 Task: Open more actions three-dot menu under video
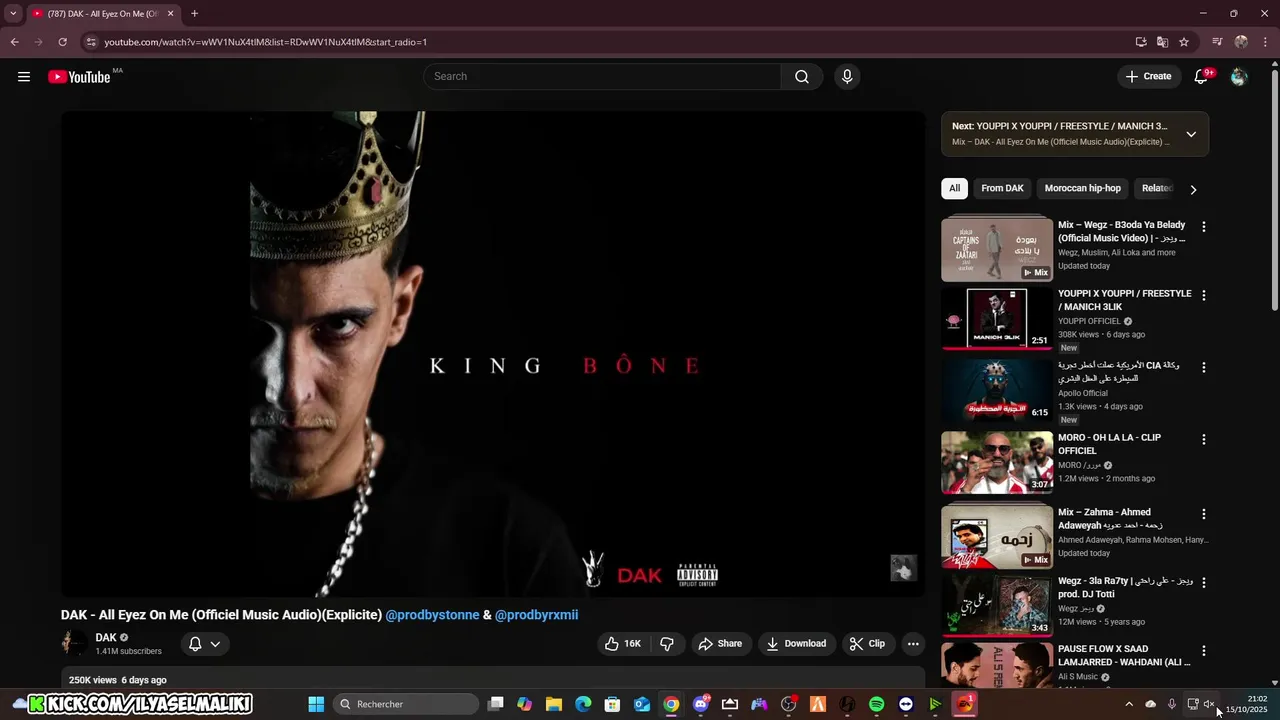(x=913, y=644)
